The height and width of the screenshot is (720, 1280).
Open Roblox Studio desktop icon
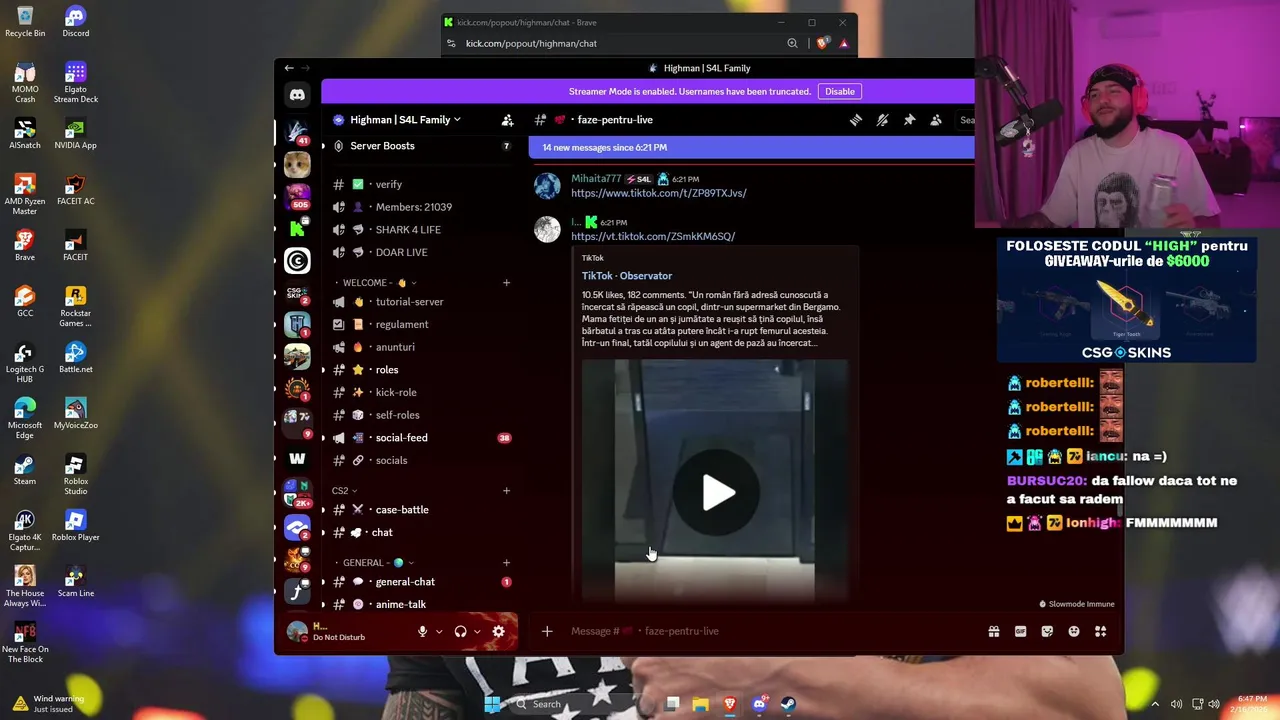pyautogui.click(x=75, y=475)
